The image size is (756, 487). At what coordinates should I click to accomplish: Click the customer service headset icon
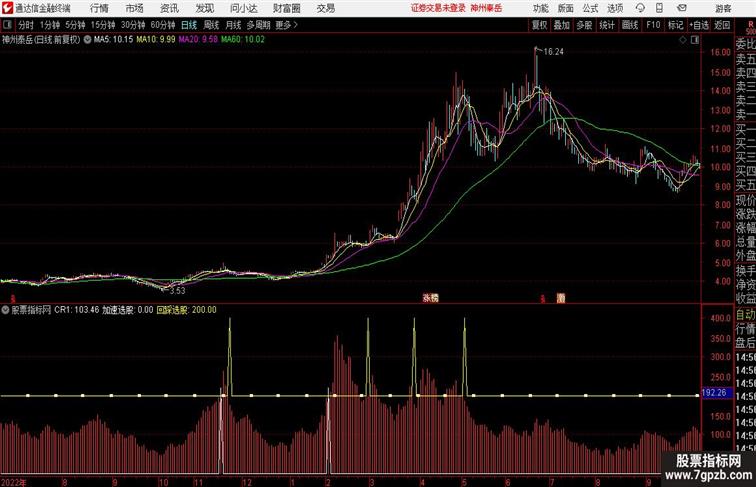coord(640,8)
